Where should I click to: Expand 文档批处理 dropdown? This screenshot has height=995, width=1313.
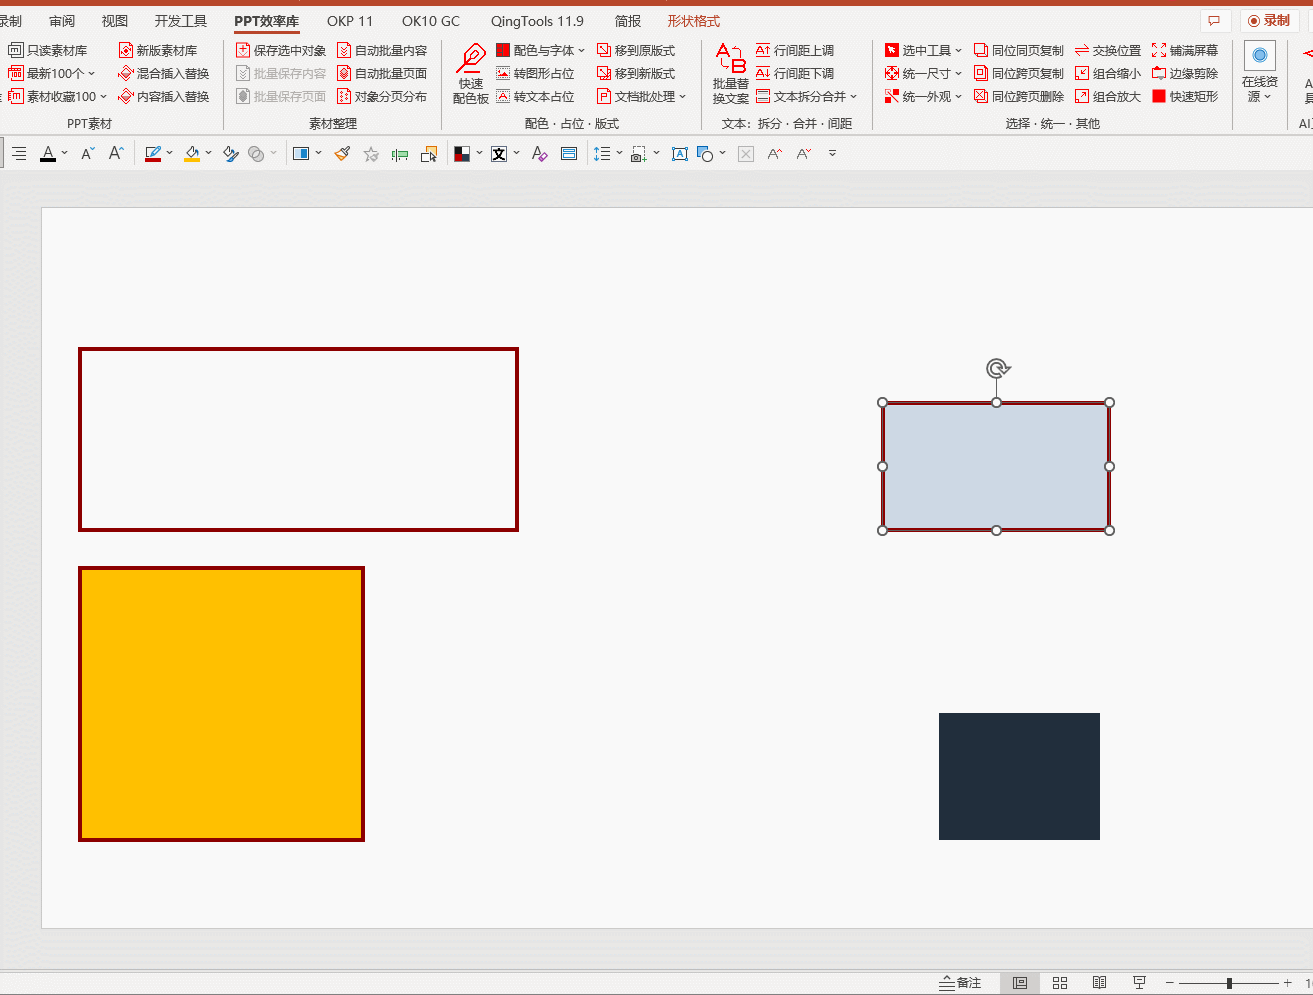pyautogui.click(x=682, y=96)
